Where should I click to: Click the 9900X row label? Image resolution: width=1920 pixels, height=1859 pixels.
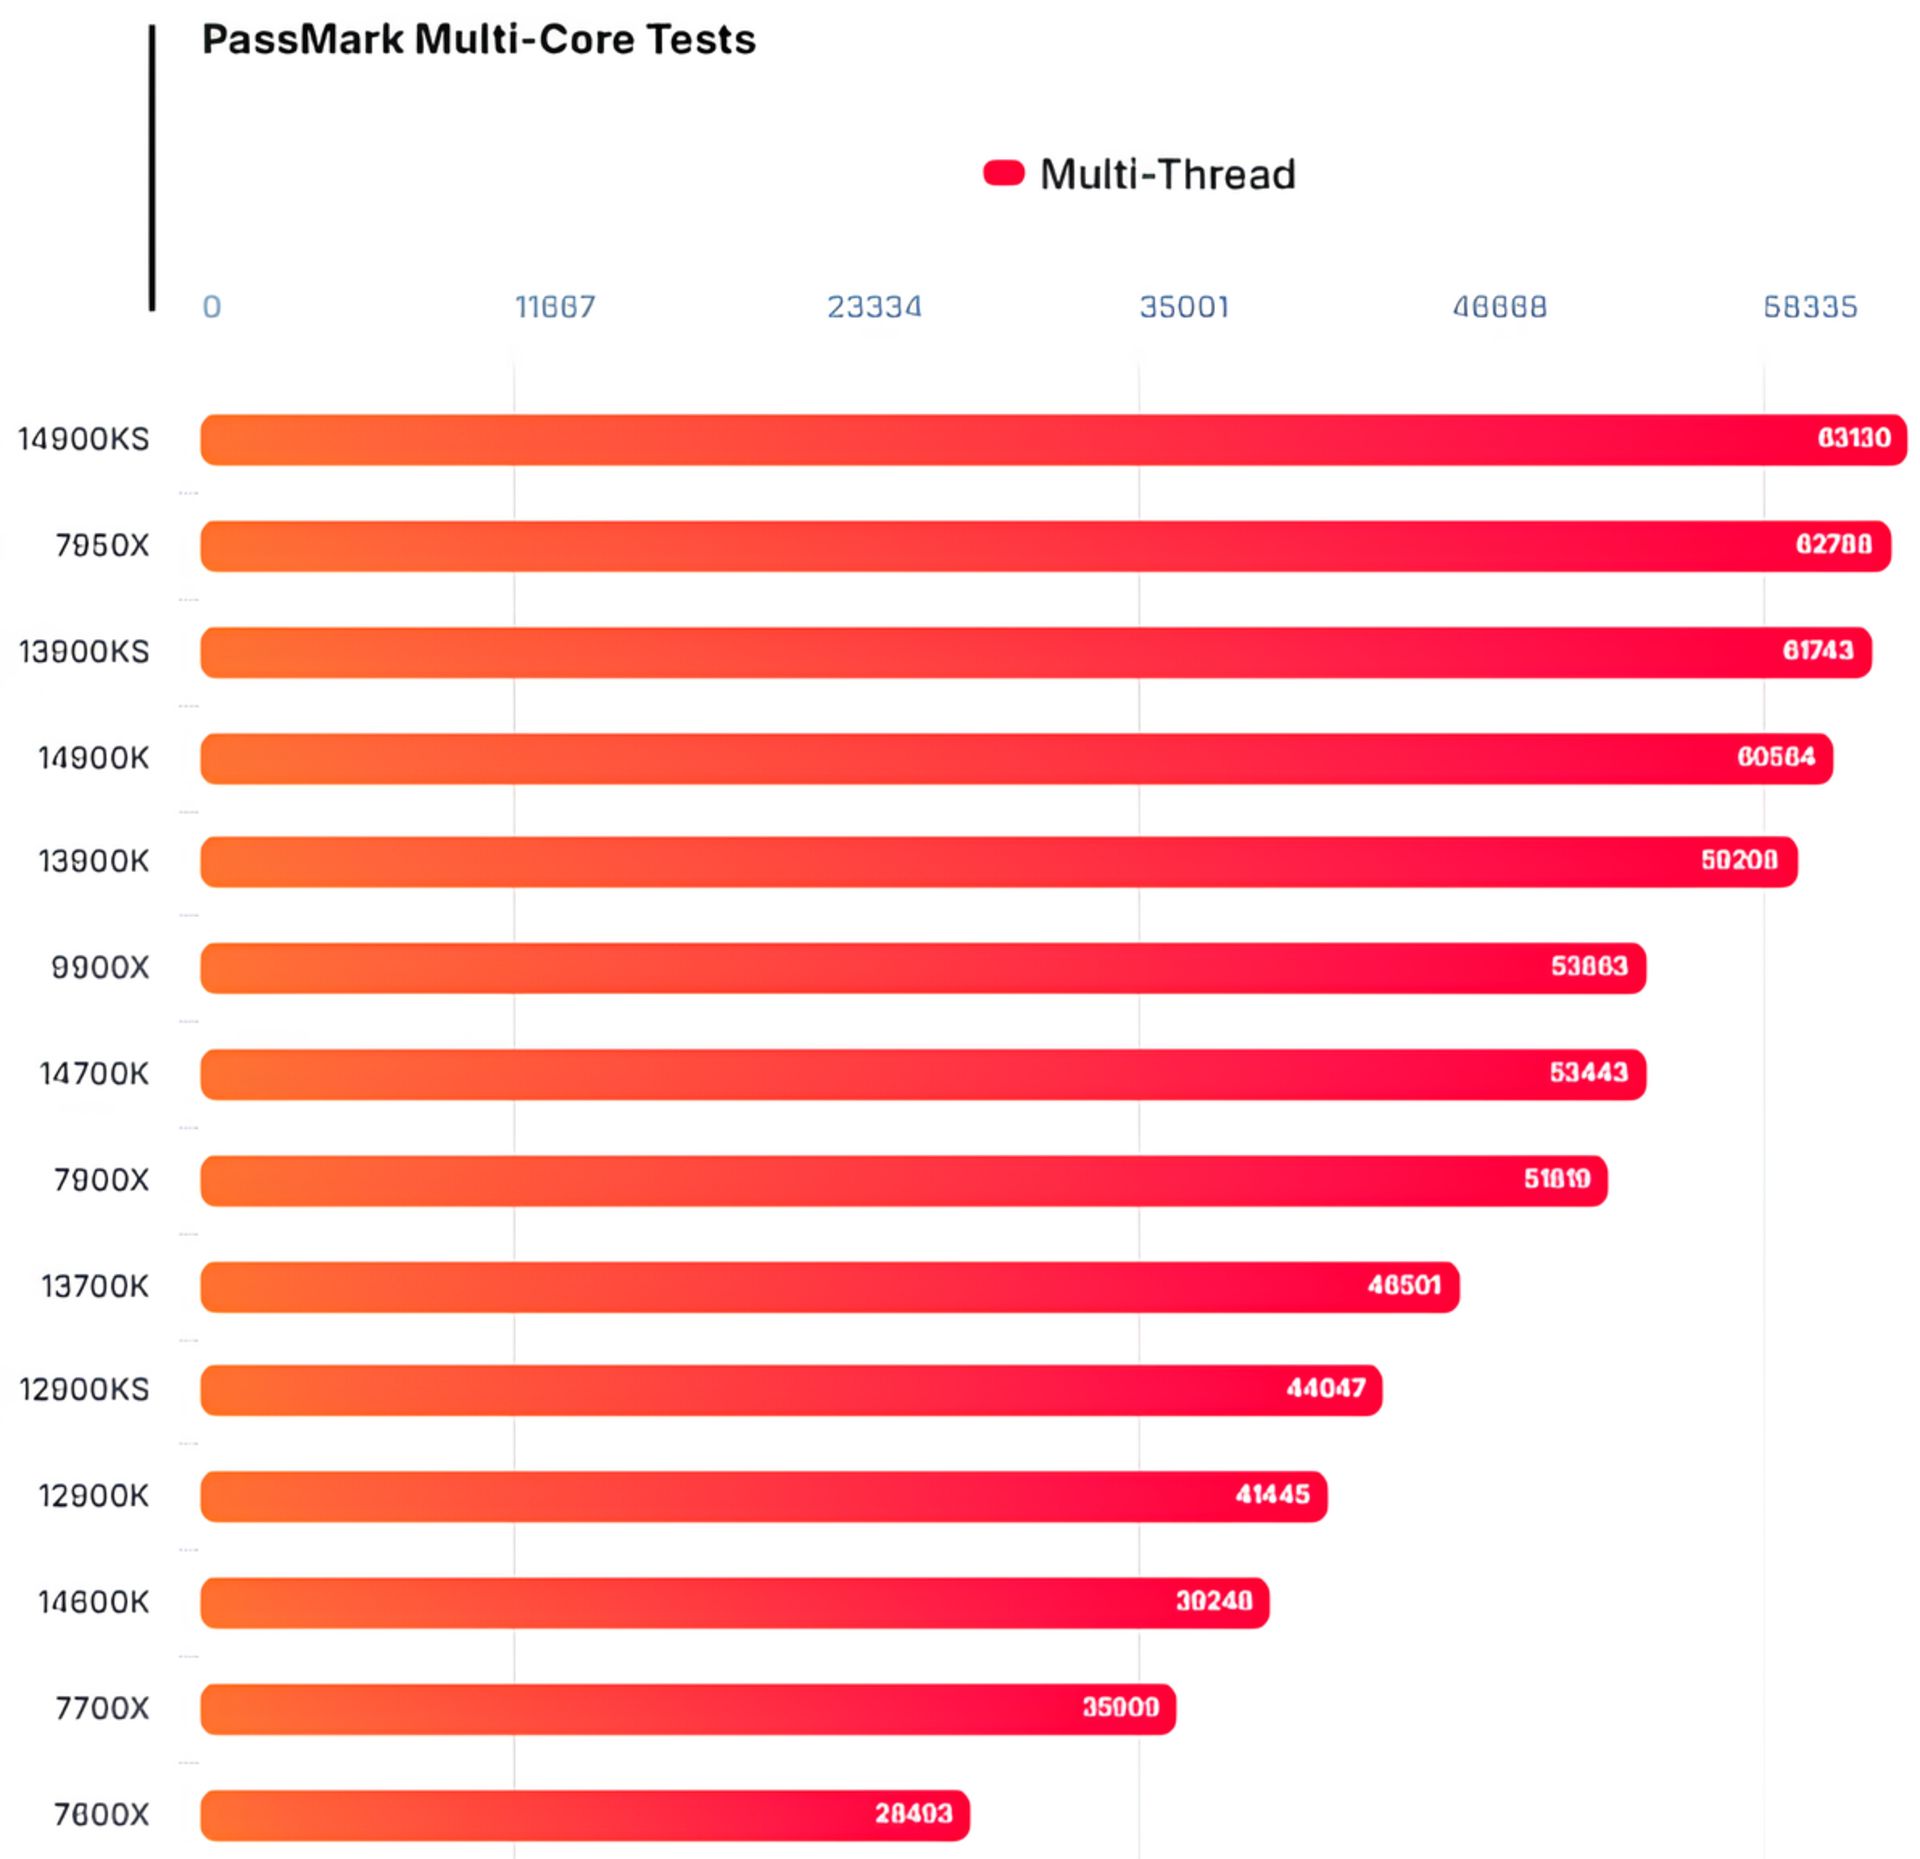pos(100,968)
